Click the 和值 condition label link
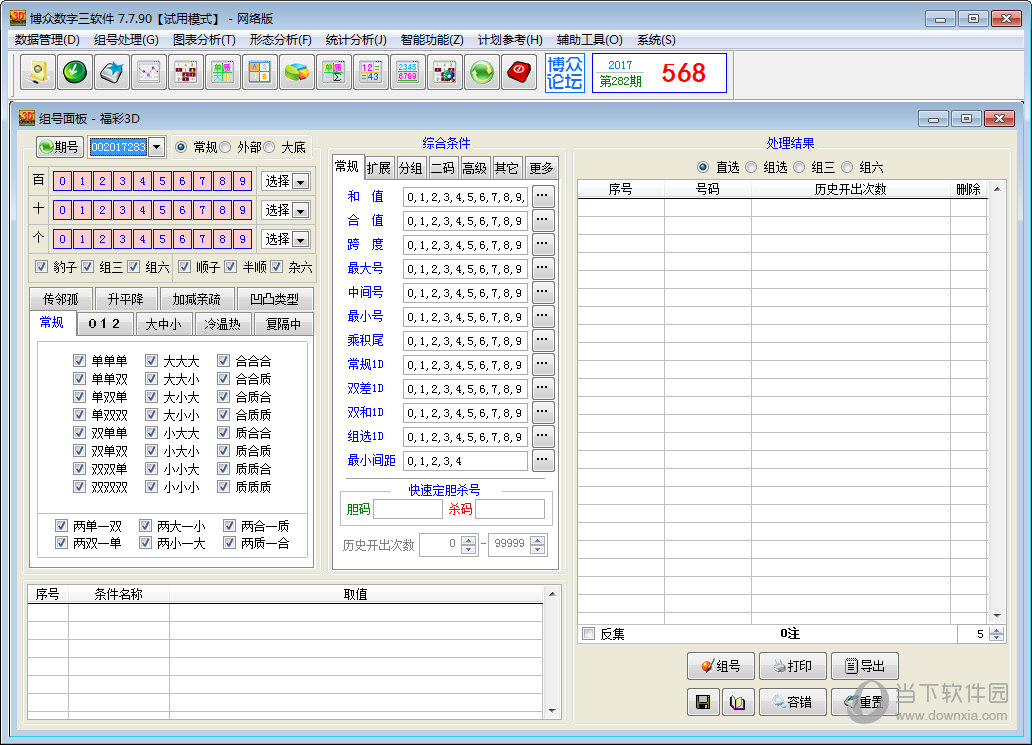This screenshot has width=1032, height=745. [x=365, y=196]
